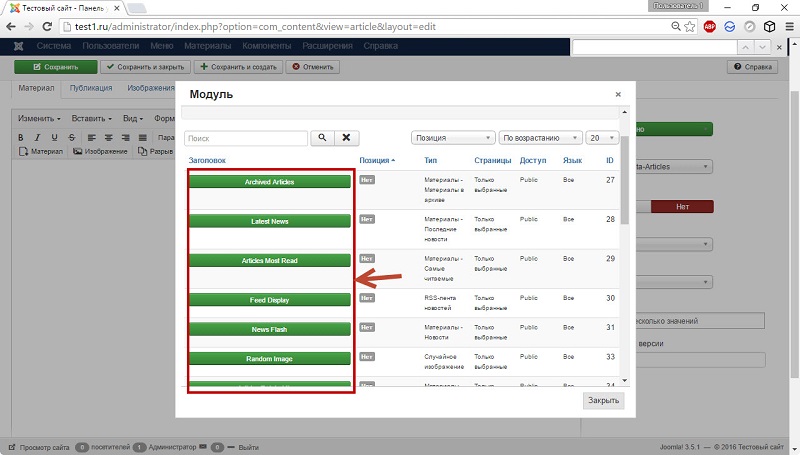The image size is (800, 455).
Task: Close the Module dialog with the × icon
Action: 618,94
